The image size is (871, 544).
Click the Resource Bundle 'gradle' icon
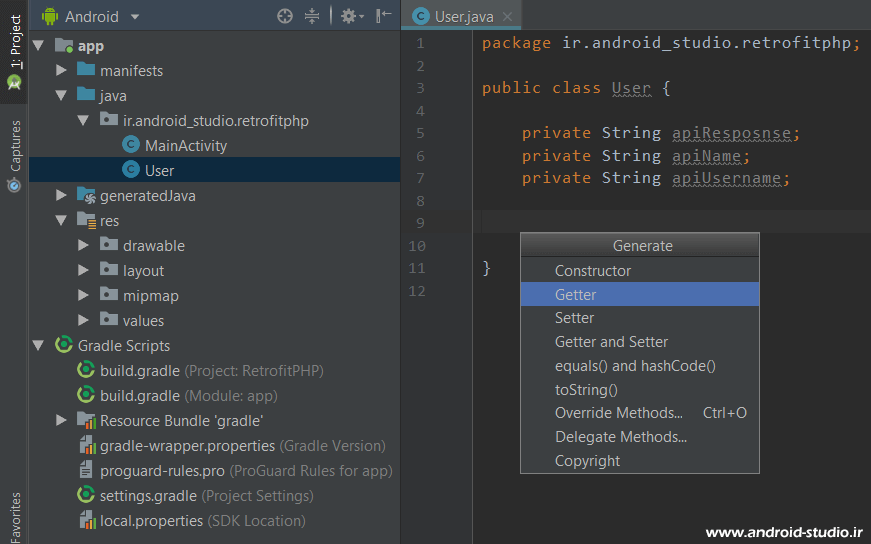[x=86, y=420]
